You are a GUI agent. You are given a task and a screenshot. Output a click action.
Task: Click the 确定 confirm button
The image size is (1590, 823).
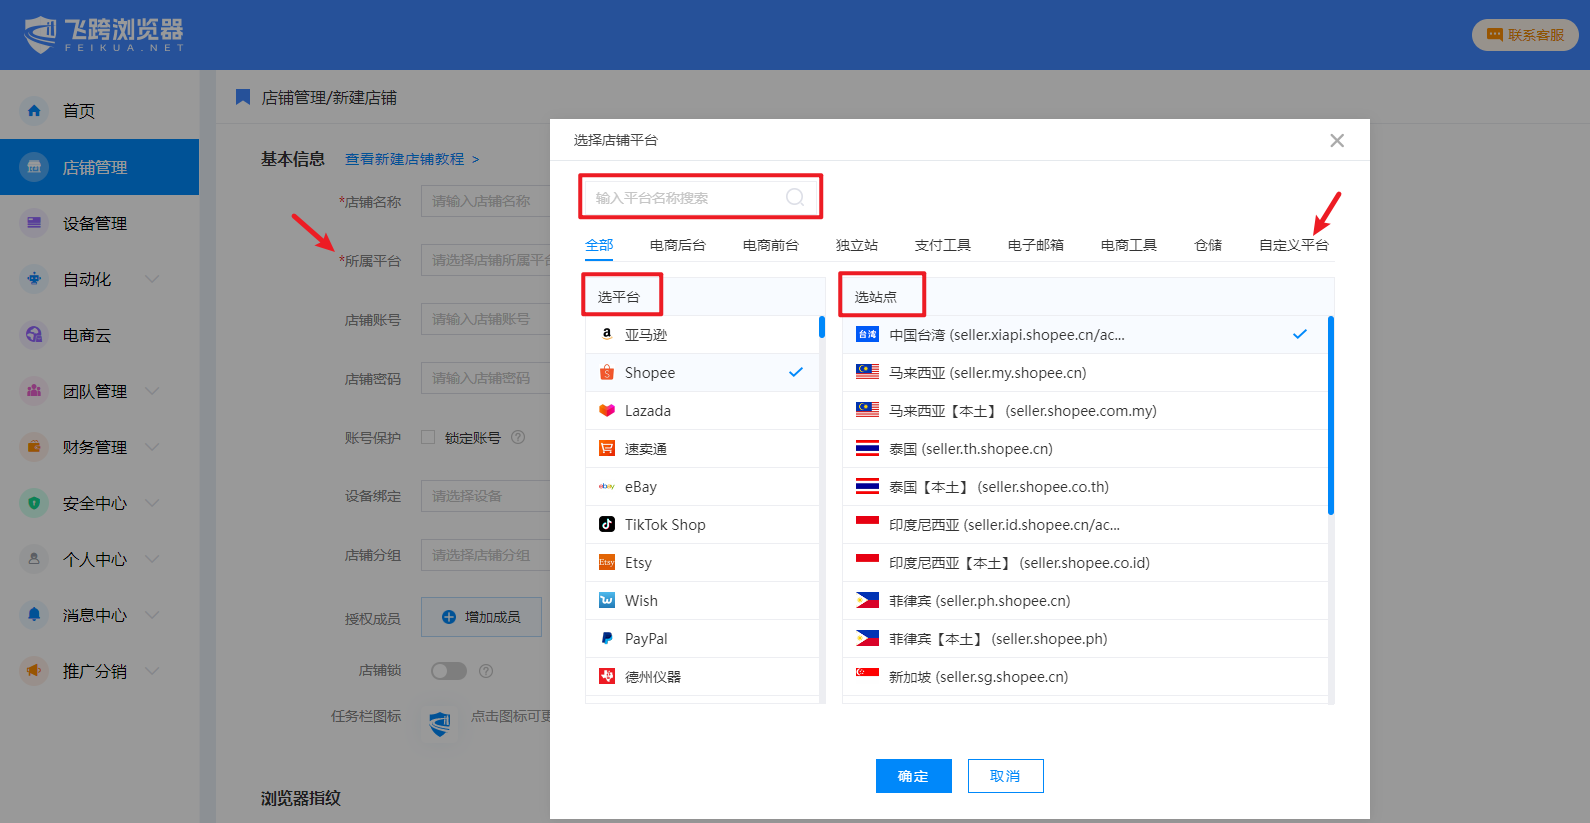tap(913, 776)
